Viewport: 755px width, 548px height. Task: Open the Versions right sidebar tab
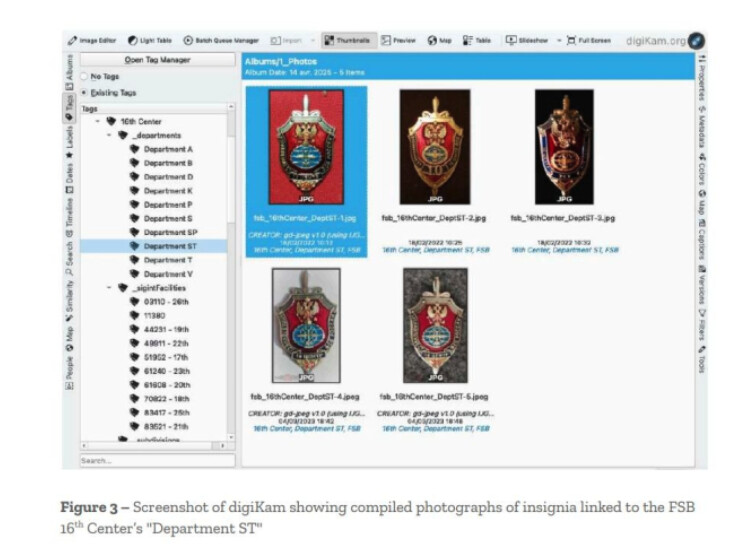702,284
